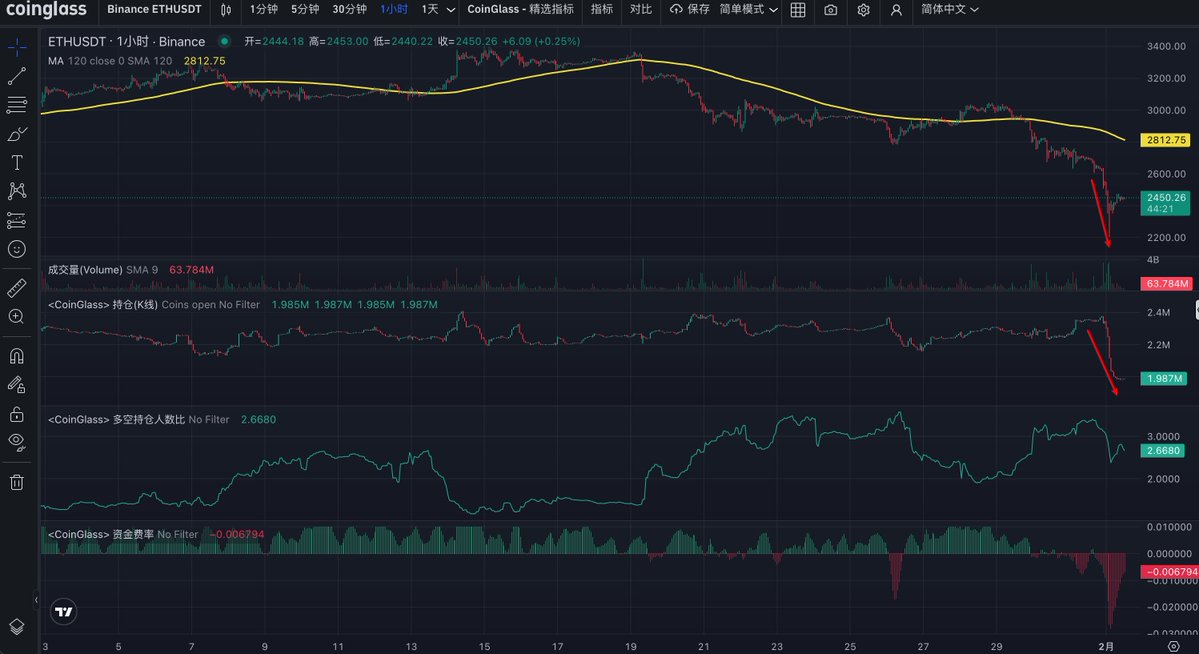Toggle lock on all drawing tools

[16, 413]
